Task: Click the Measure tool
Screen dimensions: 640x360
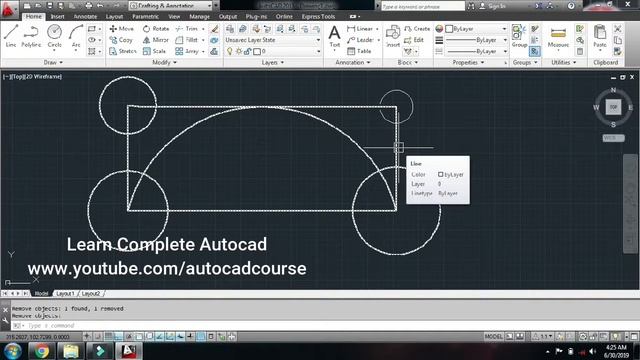Action: pyautogui.click(x=558, y=37)
